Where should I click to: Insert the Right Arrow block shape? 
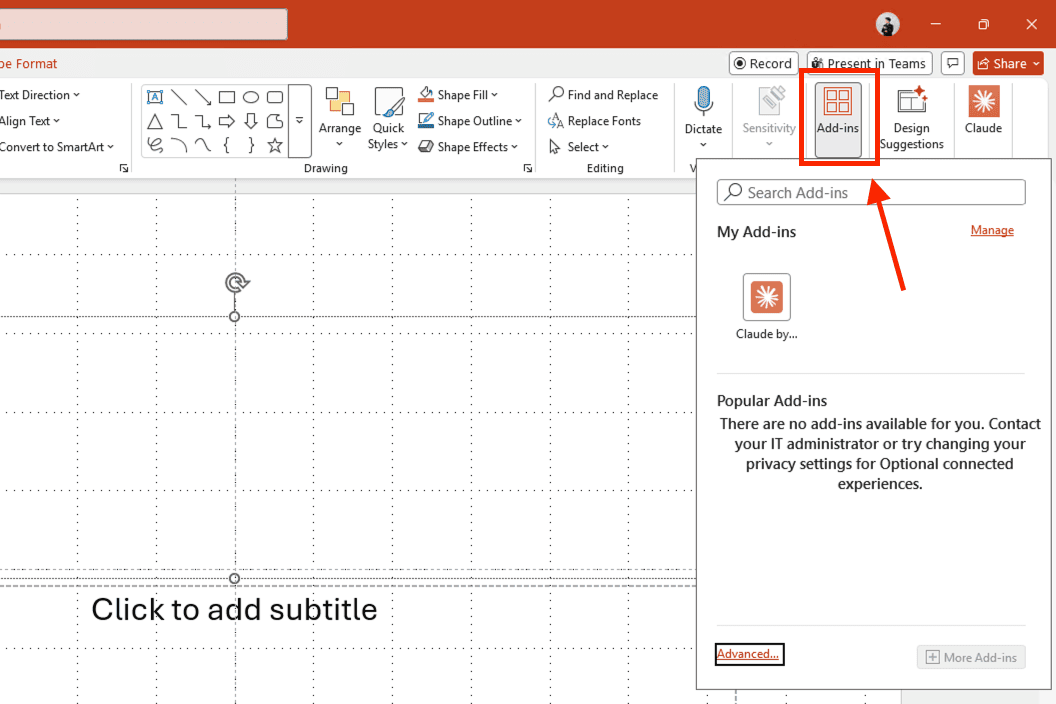click(227, 121)
